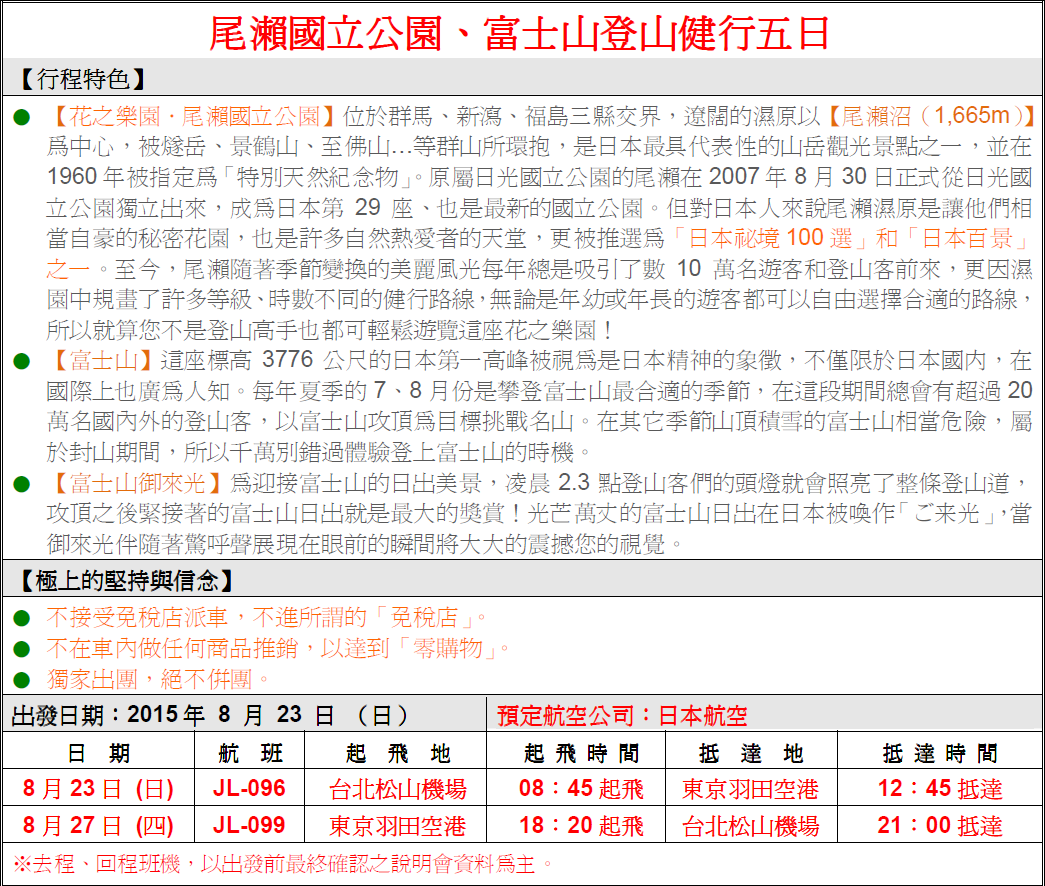Click the 抵達時間 column header
The height and width of the screenshot is (886, 1045).
click(x=939, y=753)
